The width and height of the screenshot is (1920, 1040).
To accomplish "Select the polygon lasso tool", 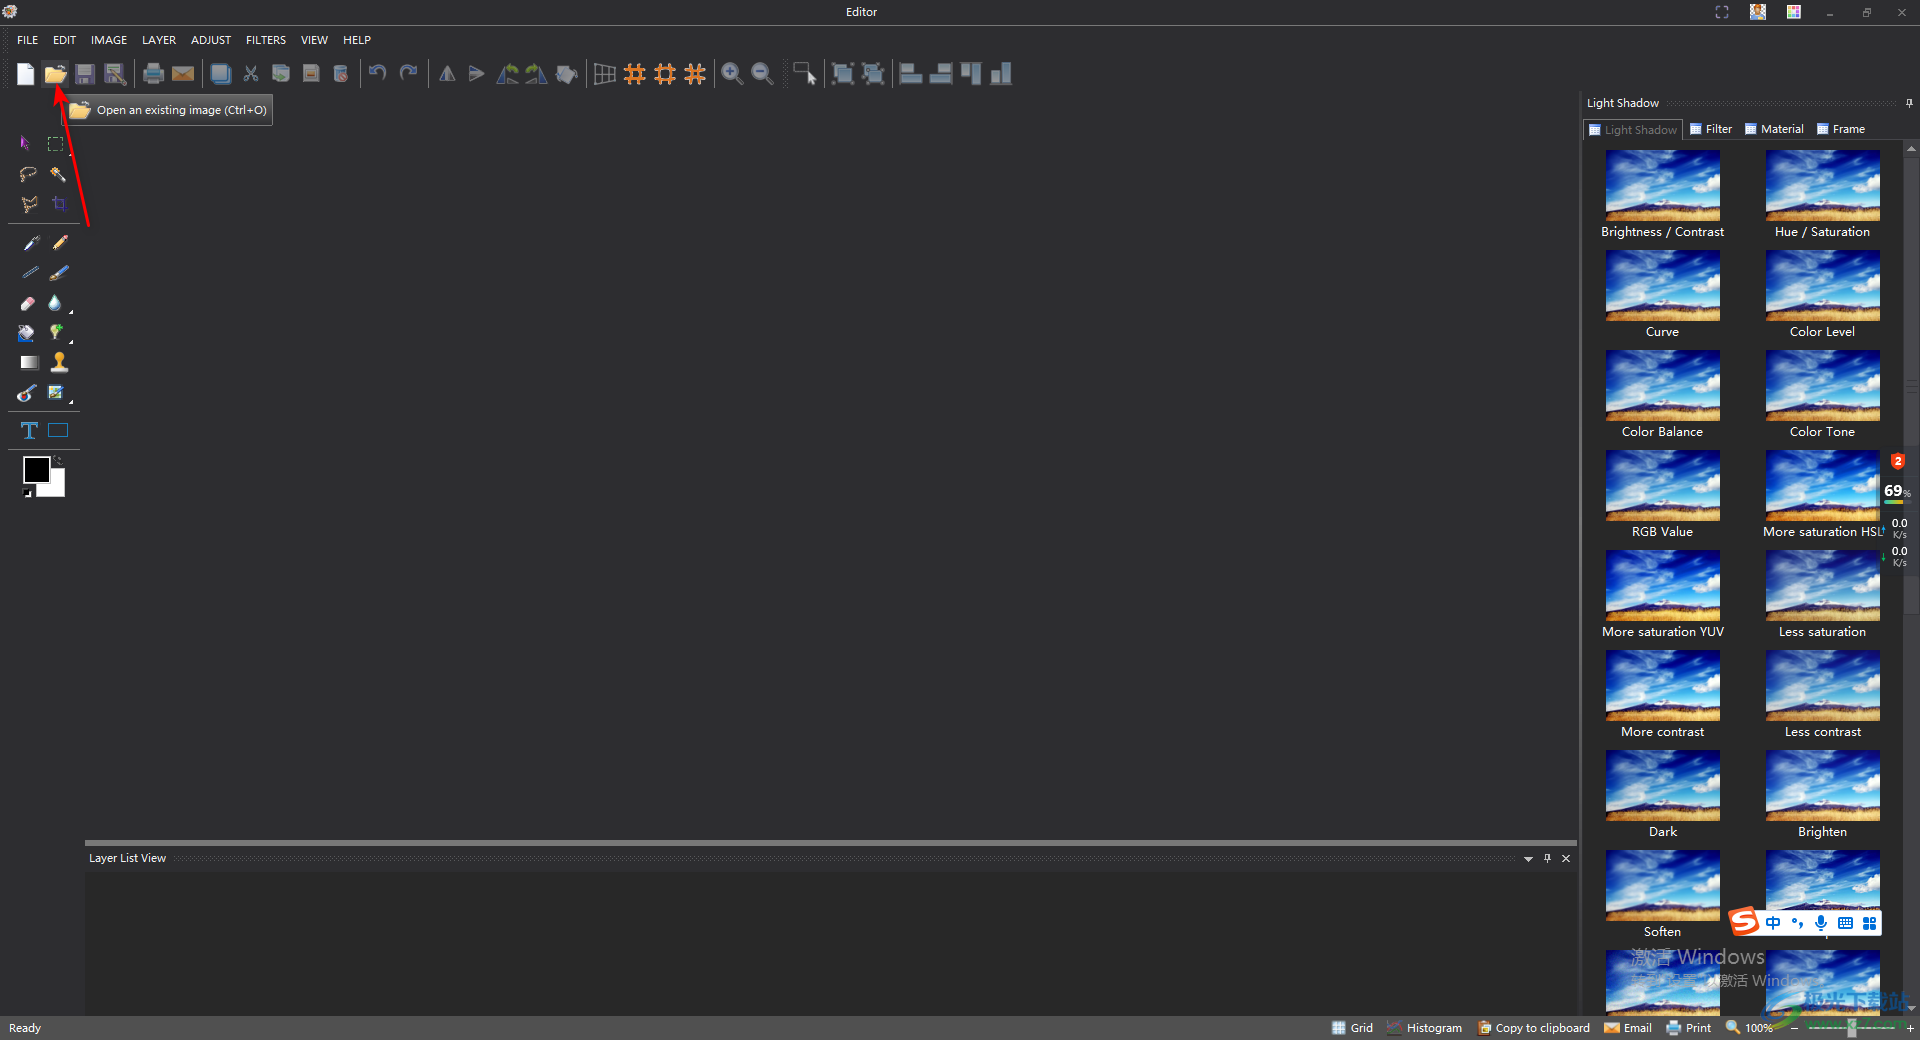I will coord(29,204).
